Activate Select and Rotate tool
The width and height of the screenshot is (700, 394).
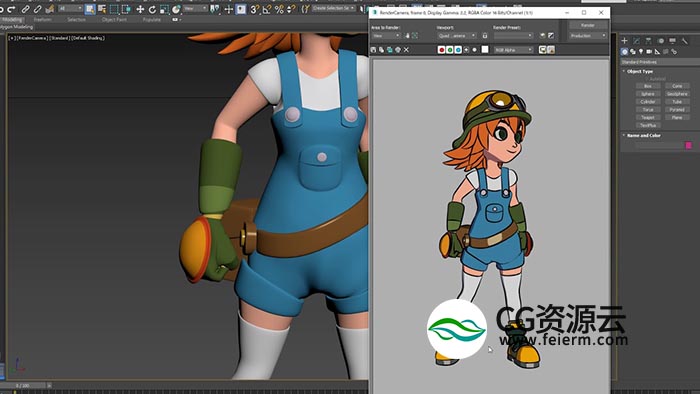152,9
